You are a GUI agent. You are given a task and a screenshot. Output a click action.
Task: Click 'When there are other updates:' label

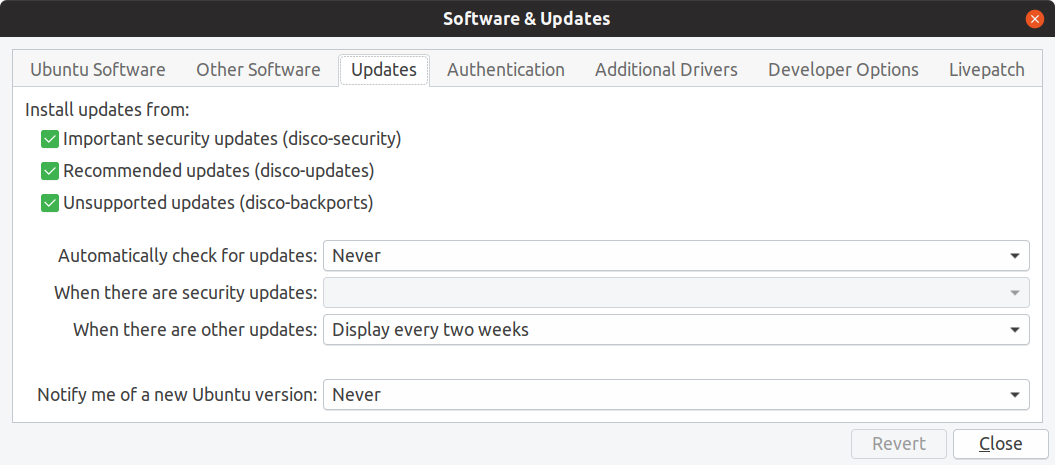[x=195, y=330]
